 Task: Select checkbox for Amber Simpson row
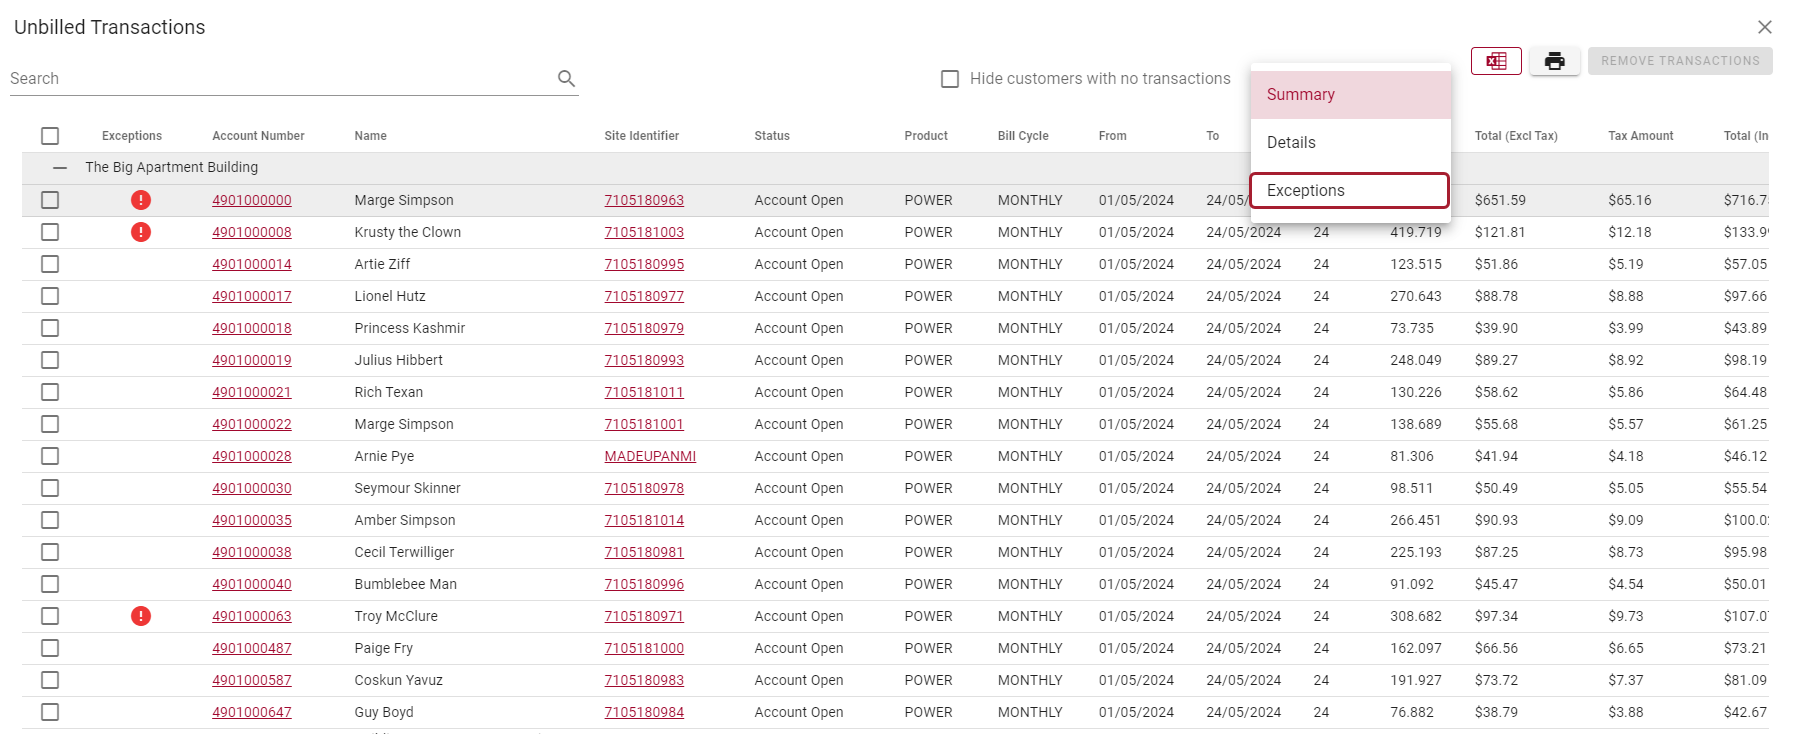[x=50, y=520]
